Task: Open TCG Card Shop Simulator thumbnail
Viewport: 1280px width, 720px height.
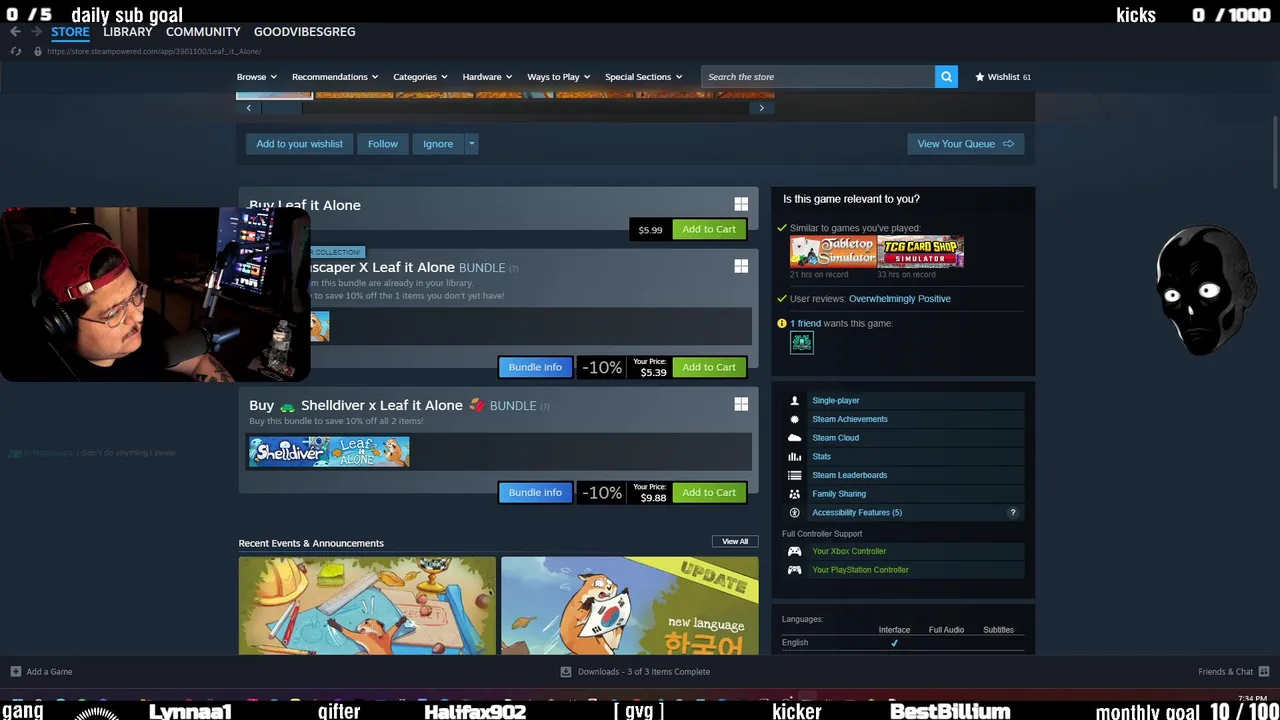Action: [920, 252]
